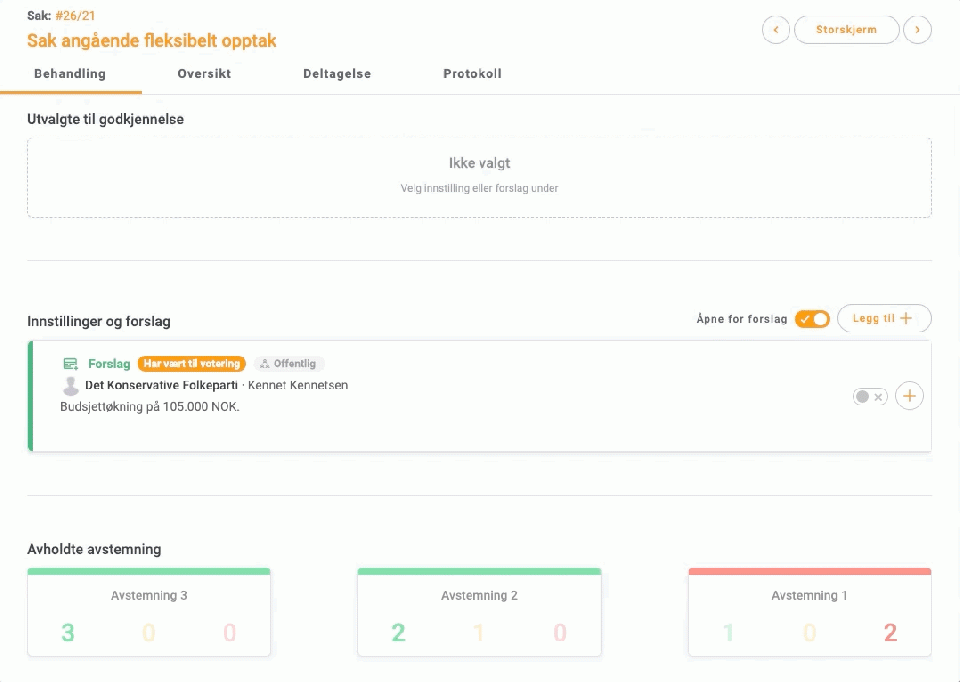
Task: Click Kennet Kennetsen's avatar icon
Action: pos(71,386)
